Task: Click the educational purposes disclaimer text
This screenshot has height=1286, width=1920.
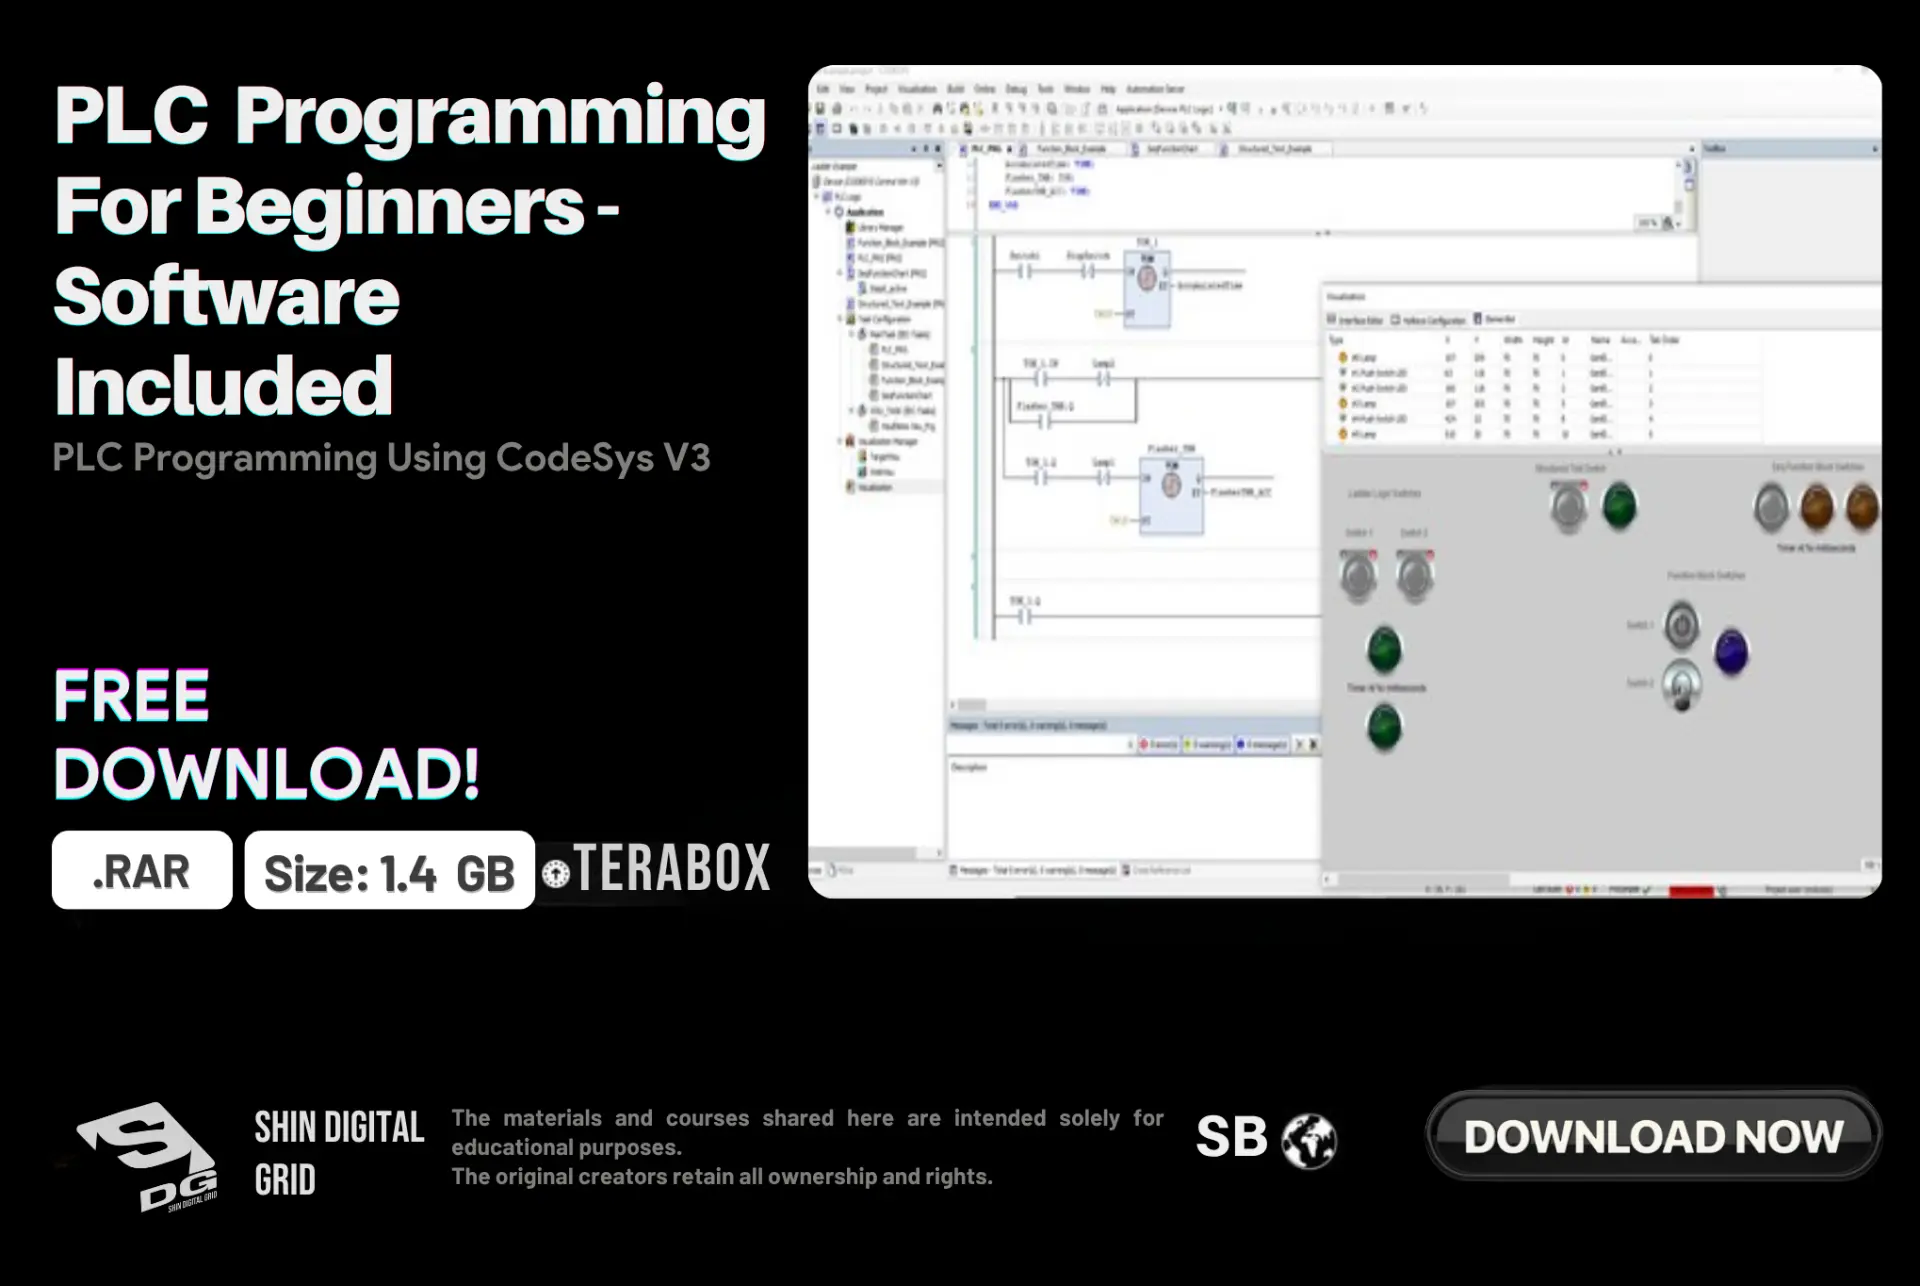Action: (807, 1147)
